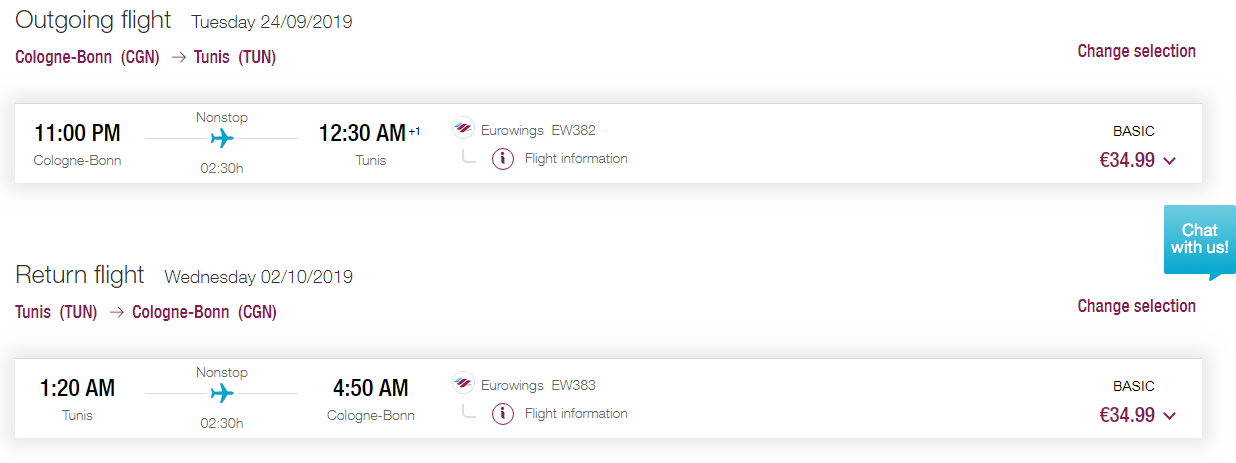Click the 1:20 AM Tunis departure time

(x=77, y=388)
